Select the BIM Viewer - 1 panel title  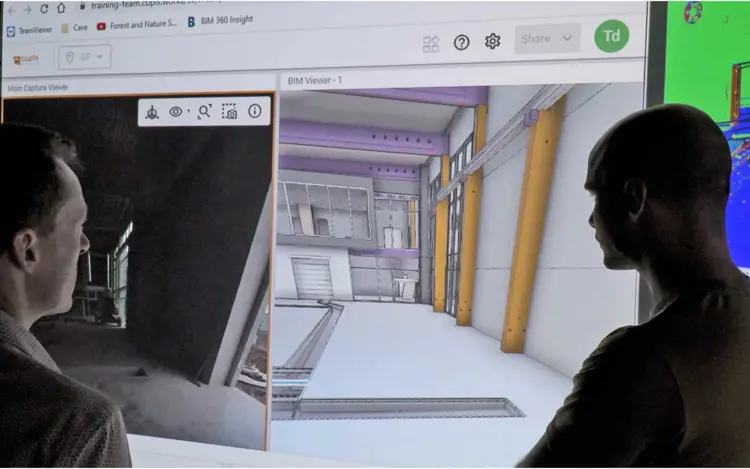pos(315,79)
